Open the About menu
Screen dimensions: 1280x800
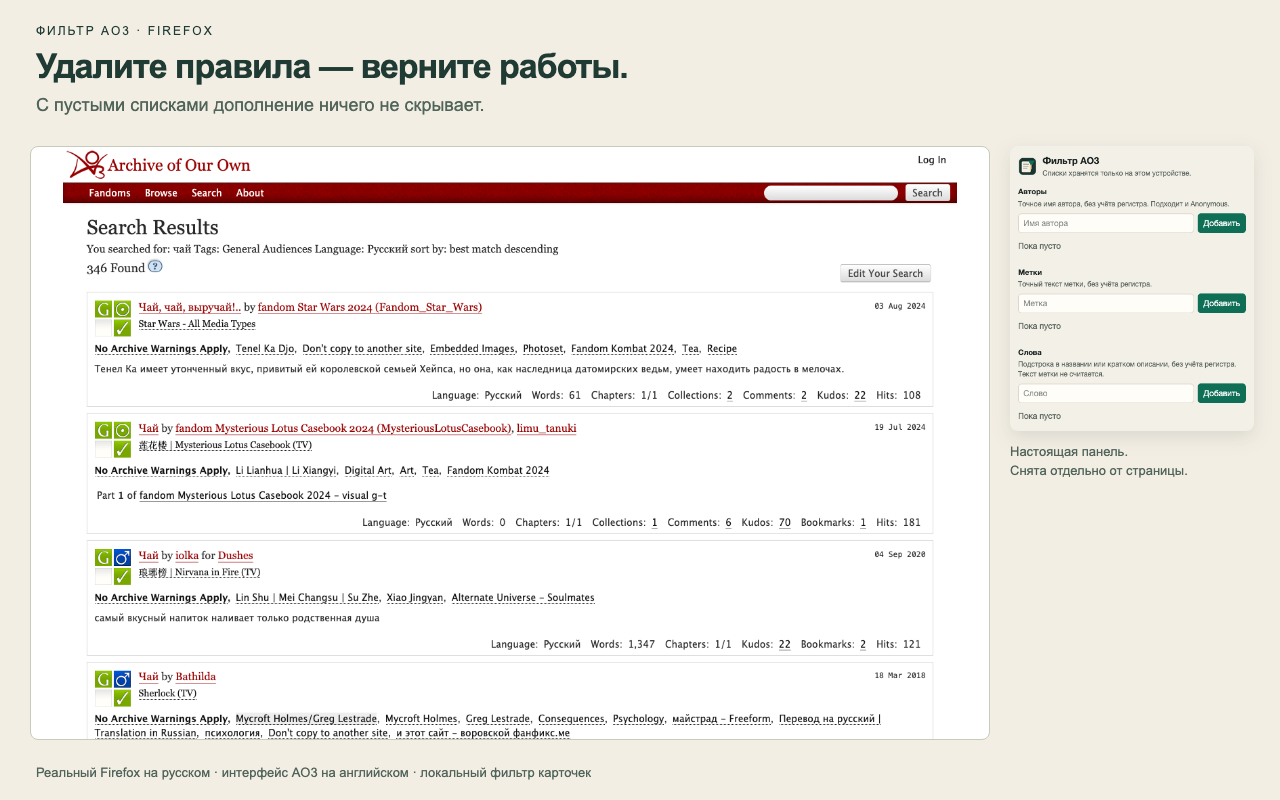pos(250,193)
